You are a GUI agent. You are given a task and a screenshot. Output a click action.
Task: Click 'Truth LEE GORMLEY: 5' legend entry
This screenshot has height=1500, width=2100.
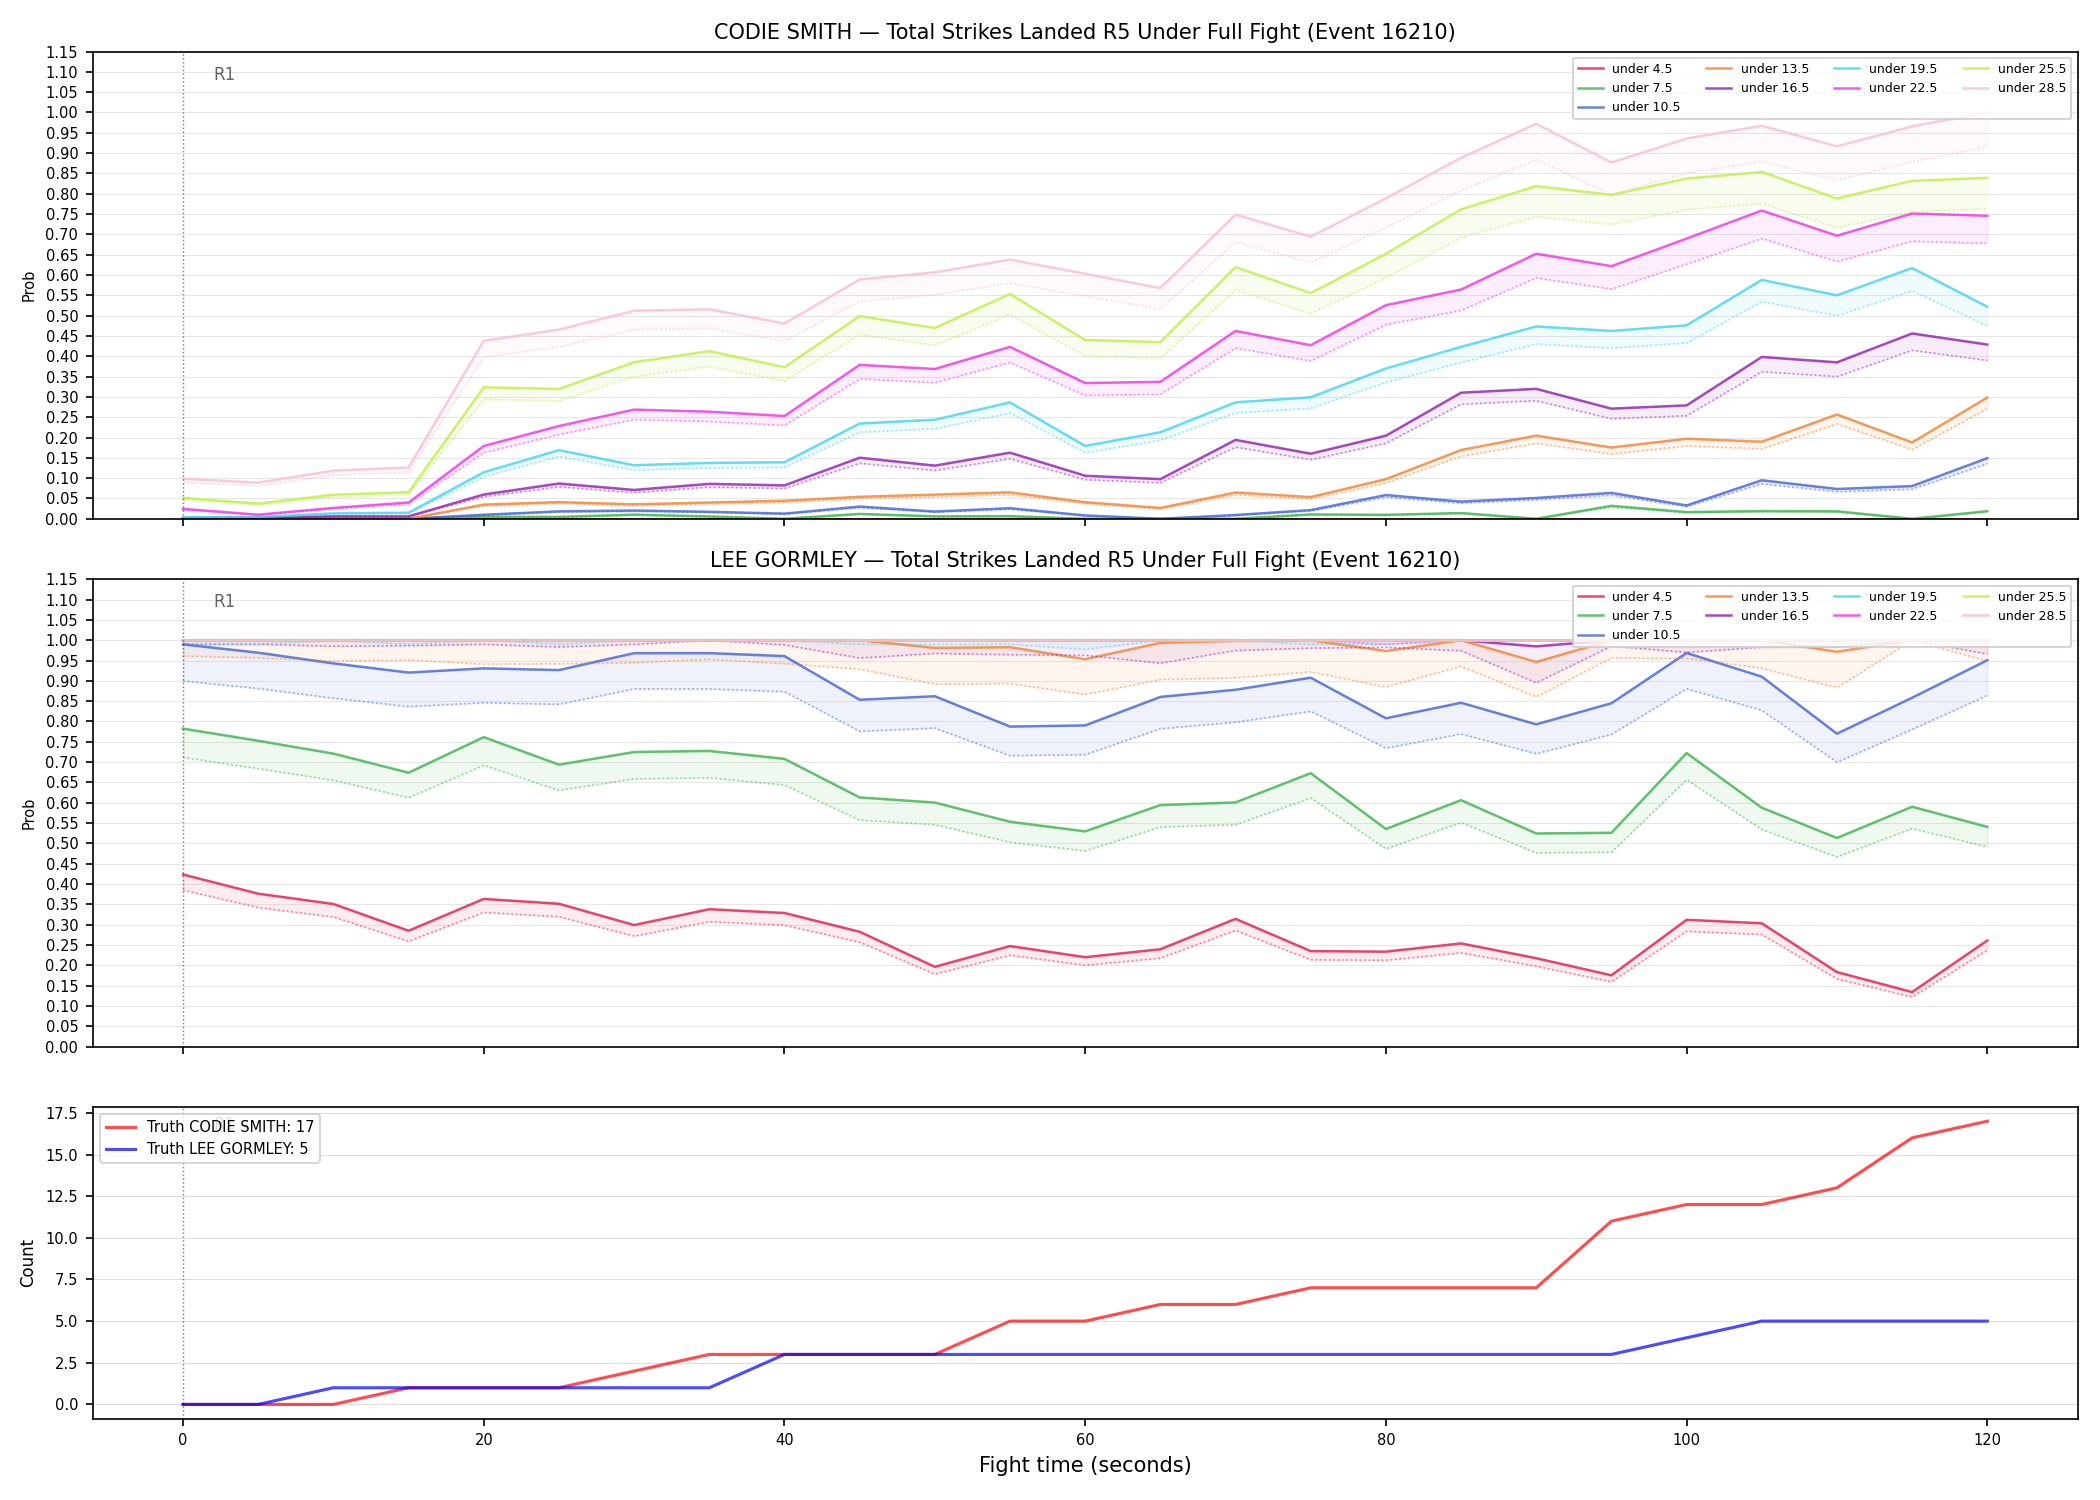point(227,1149)
